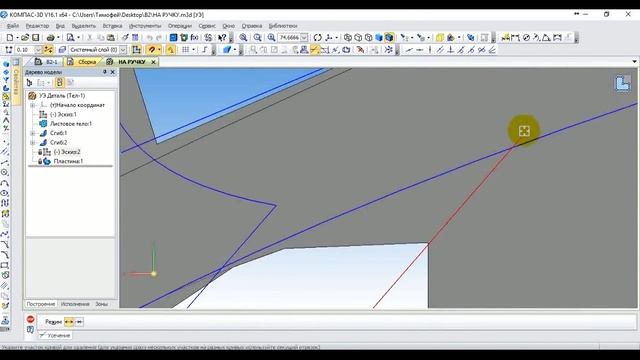Pin the model tree panel
Viewport: 640px width, 360px height.
pyautogui.click(x=104, y=72)
